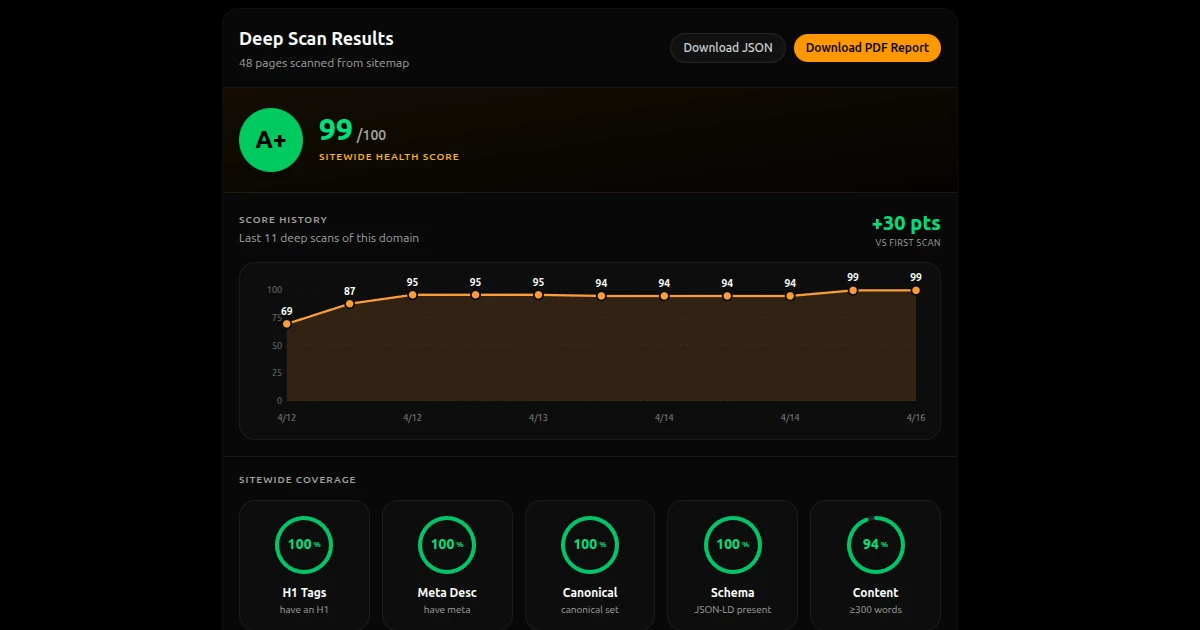1200x630 pixels.
Task: Click the '≥300 words' caption
Action: (x=875, y=610)
